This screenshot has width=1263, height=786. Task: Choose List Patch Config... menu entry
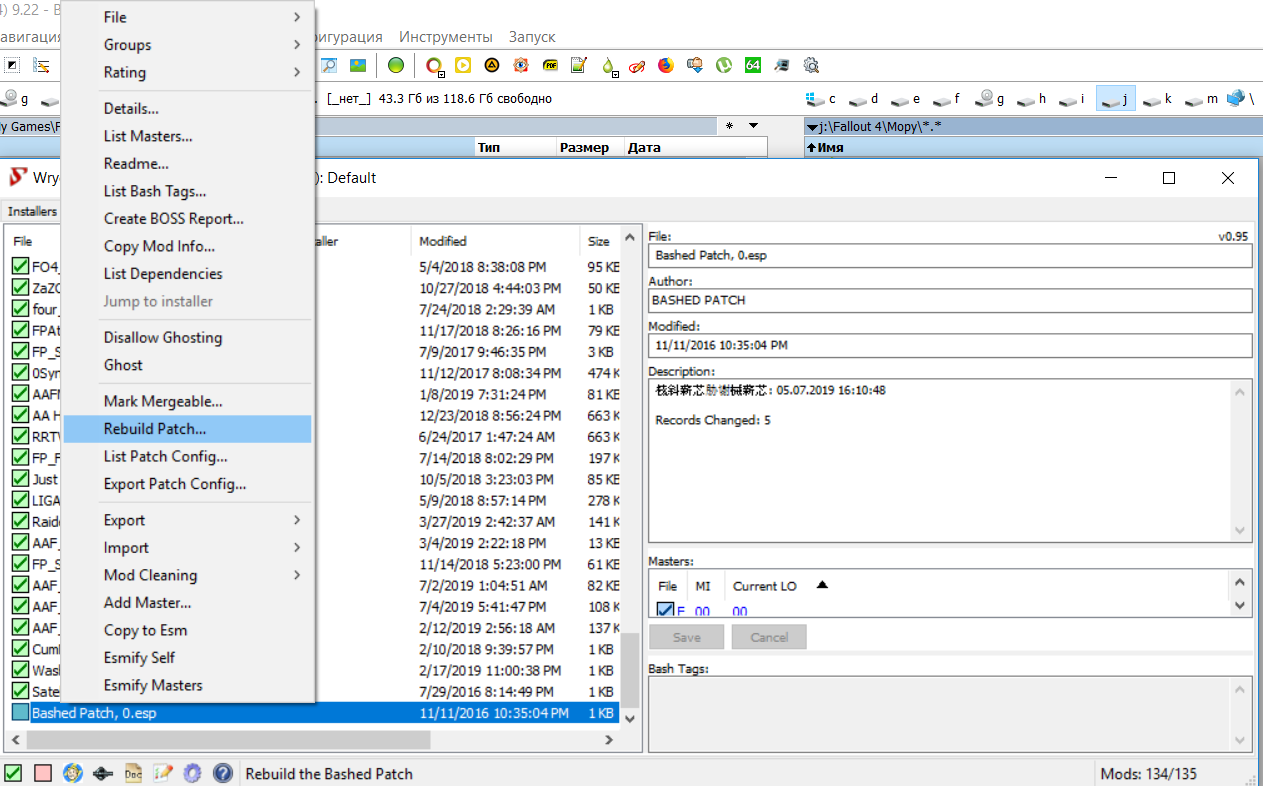(x=165, y=456)
